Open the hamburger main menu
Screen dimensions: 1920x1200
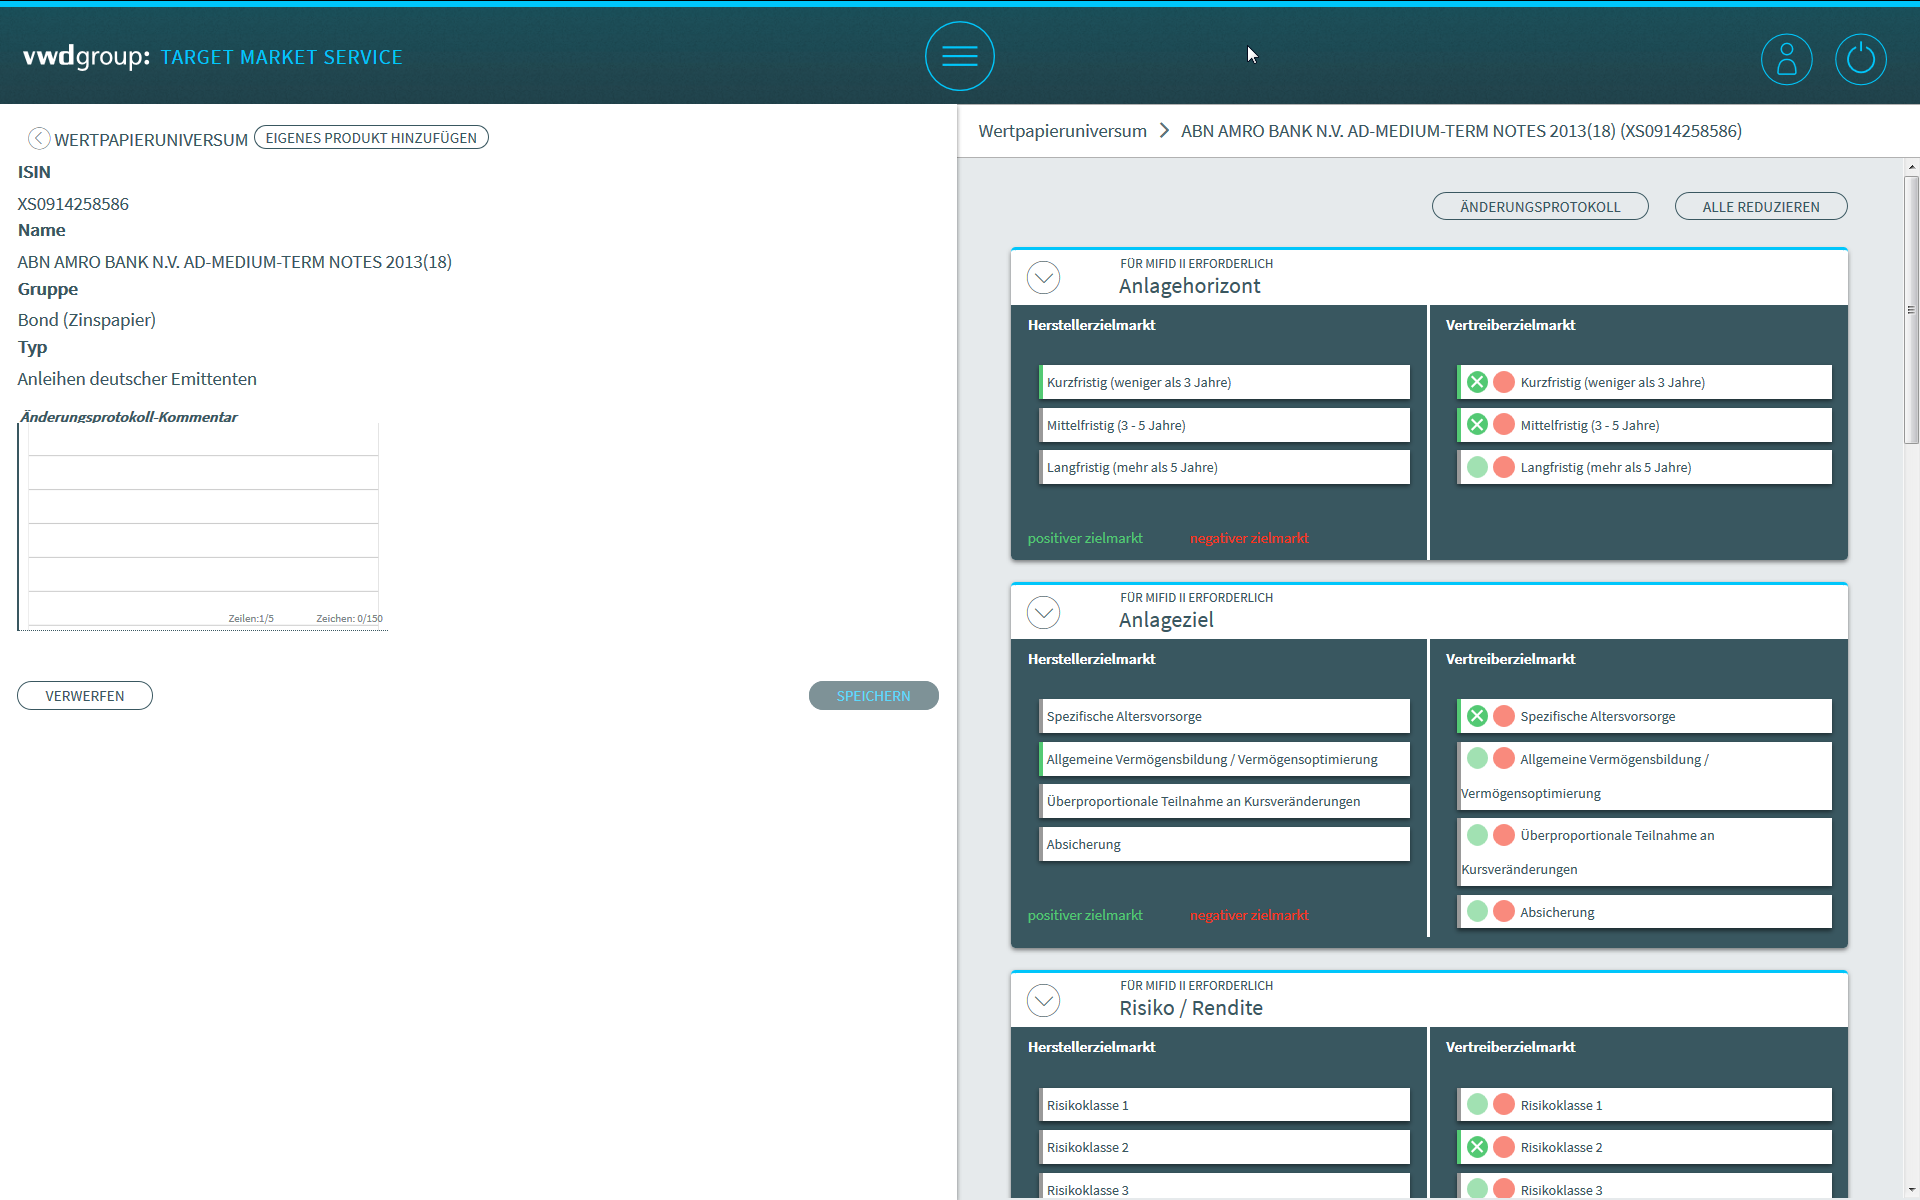coord(959,56)
